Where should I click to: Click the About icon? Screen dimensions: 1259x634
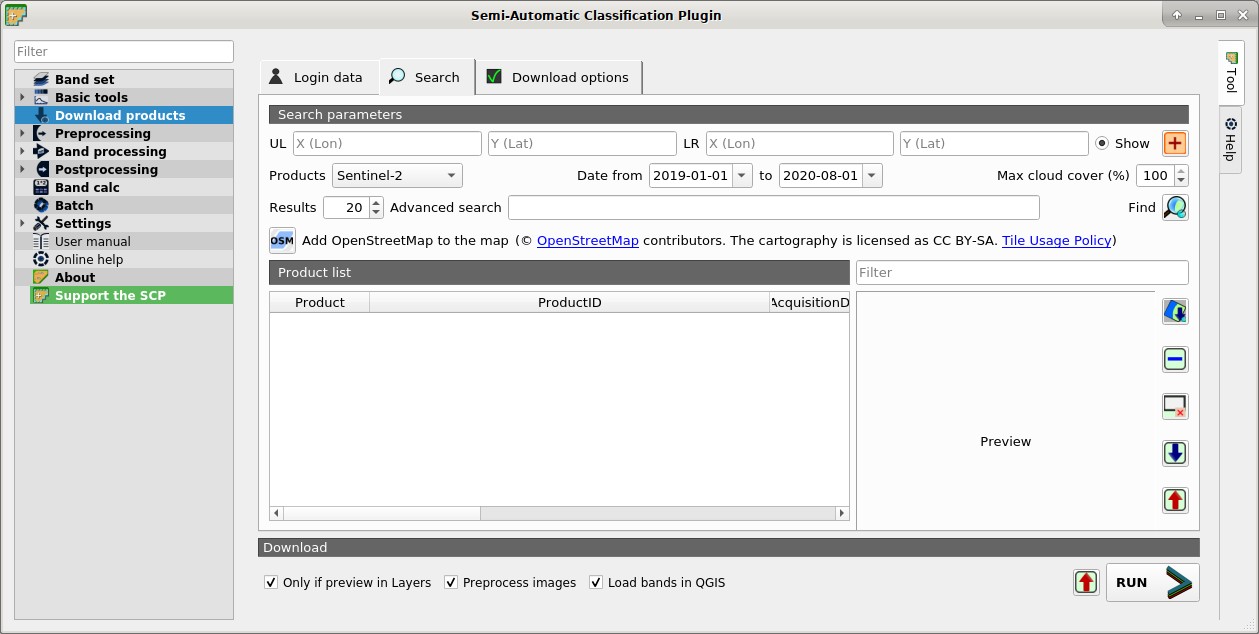pyautogui.click(x=41, y=277)
